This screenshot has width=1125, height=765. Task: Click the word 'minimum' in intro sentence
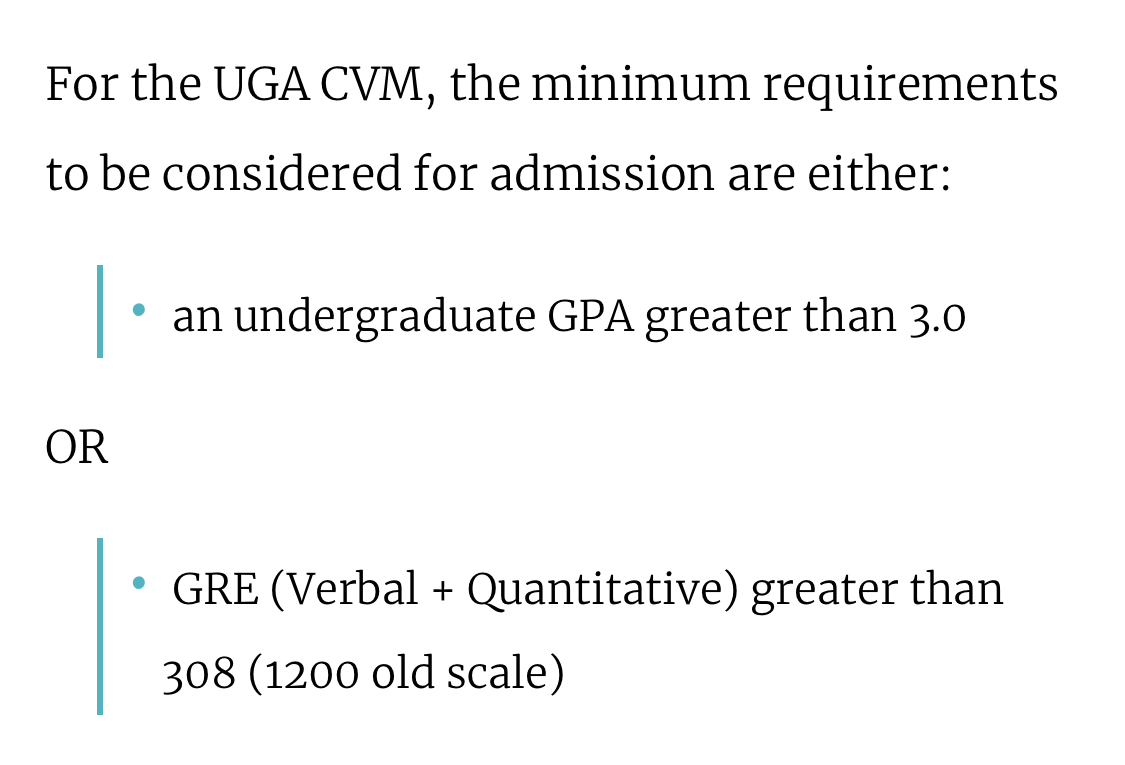click(640, 84)
